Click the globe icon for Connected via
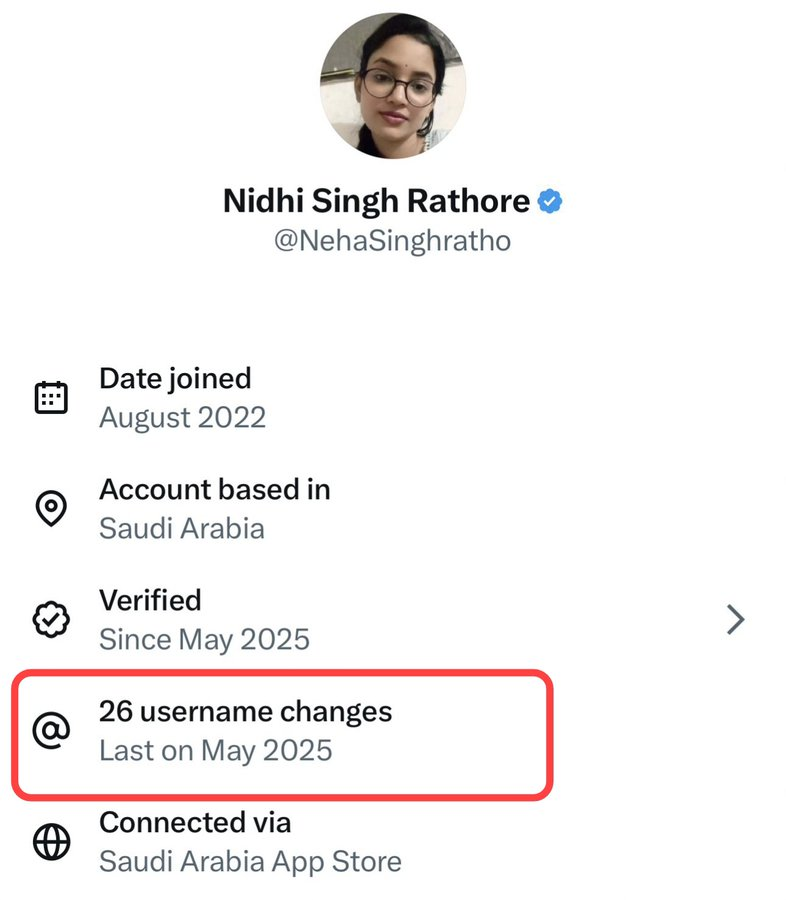The image size is (786, 900). click(x=51, y=841)
